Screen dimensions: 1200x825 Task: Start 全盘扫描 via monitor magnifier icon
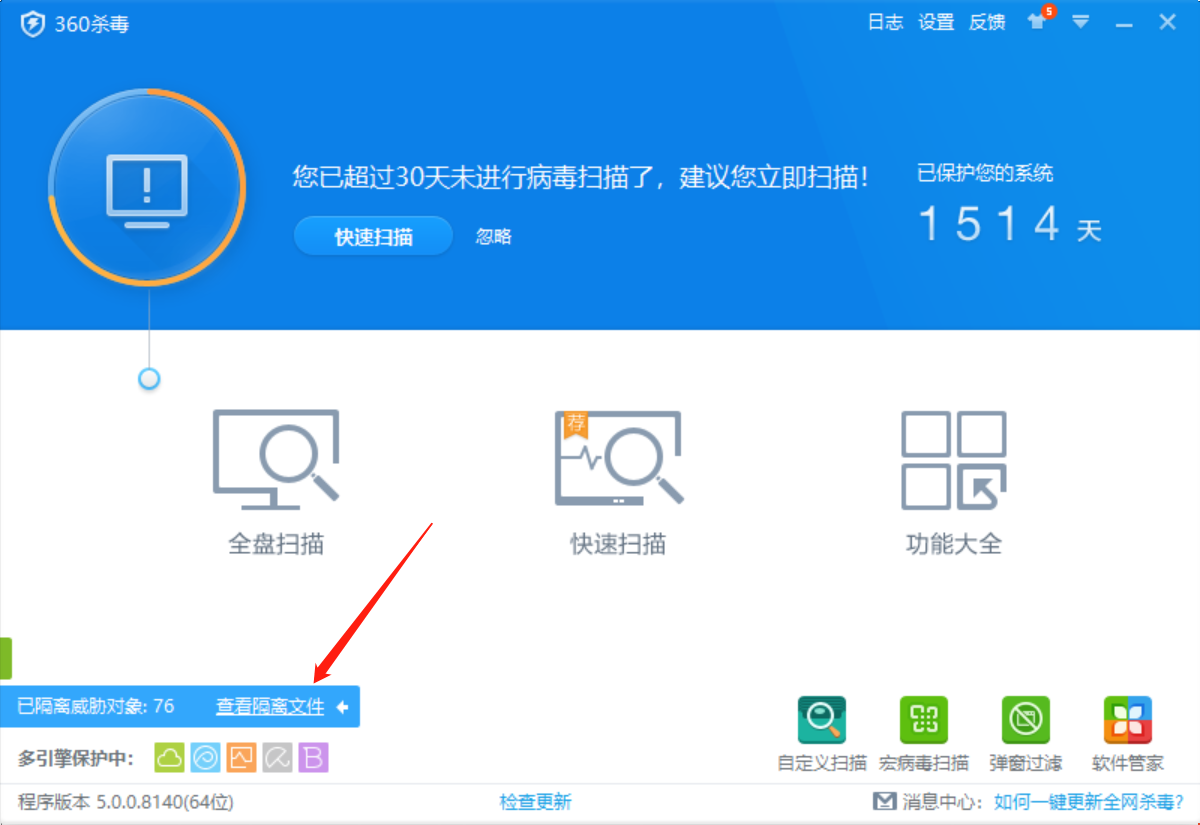point(276,459)
